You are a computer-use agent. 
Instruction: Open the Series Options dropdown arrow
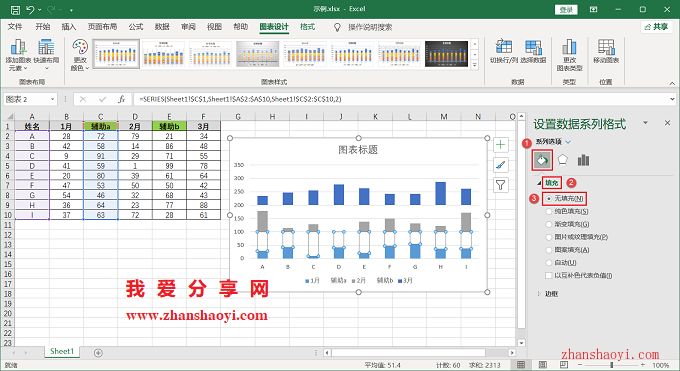point(568,141)
